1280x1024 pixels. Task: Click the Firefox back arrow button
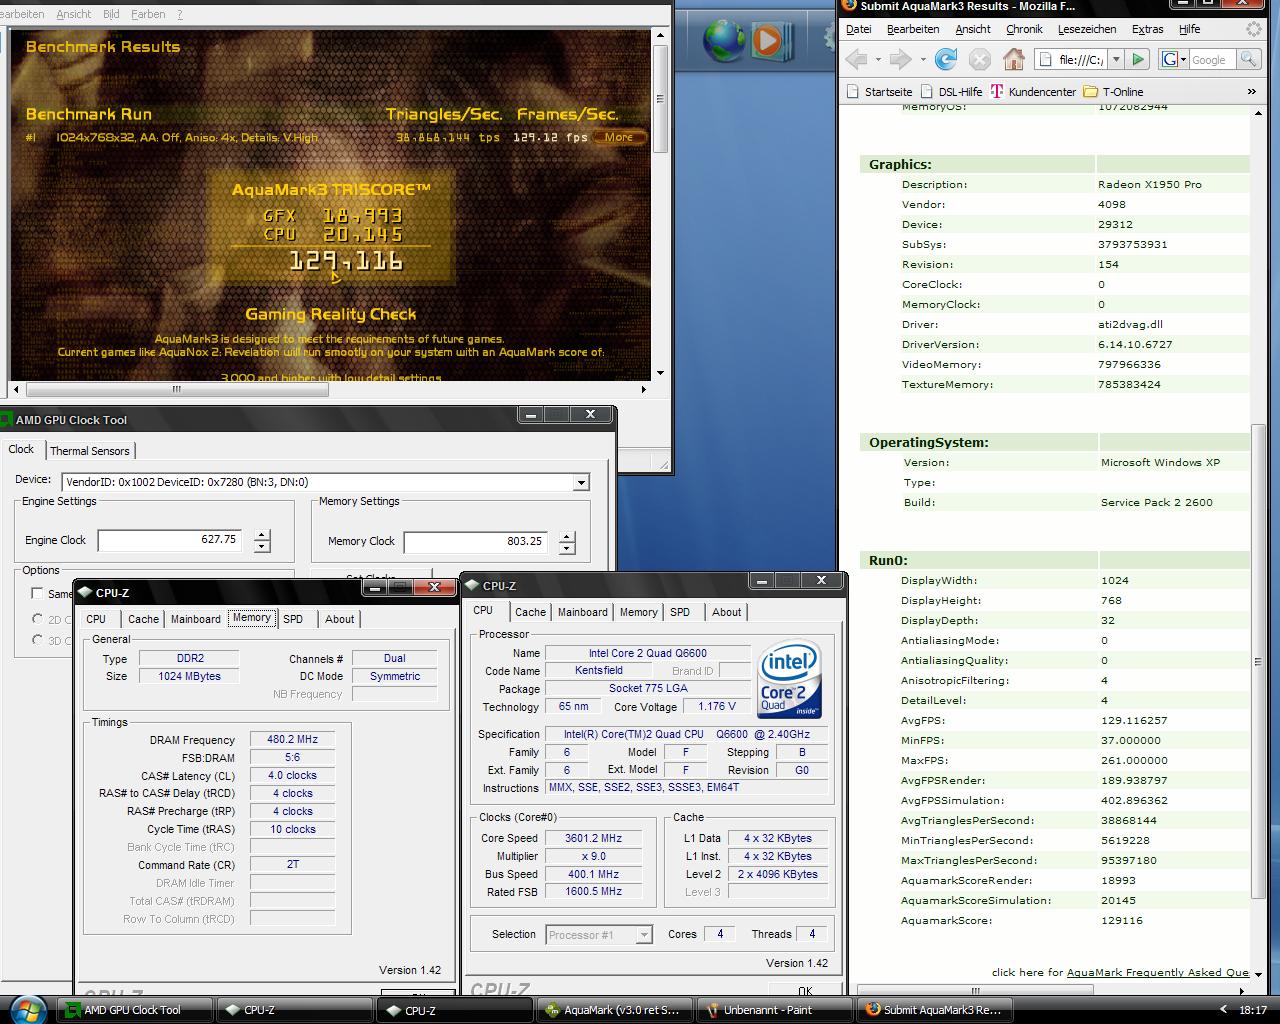pos(856,60)
